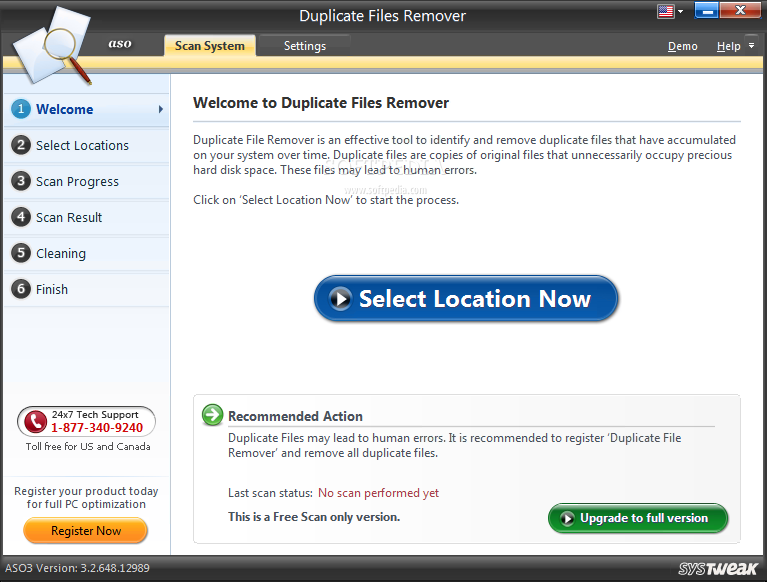Image resolution: width=767 pixels, height=582 pixels.
Task: Click 'Toll free for US and Canada' text
Action: tap(88, 447)
